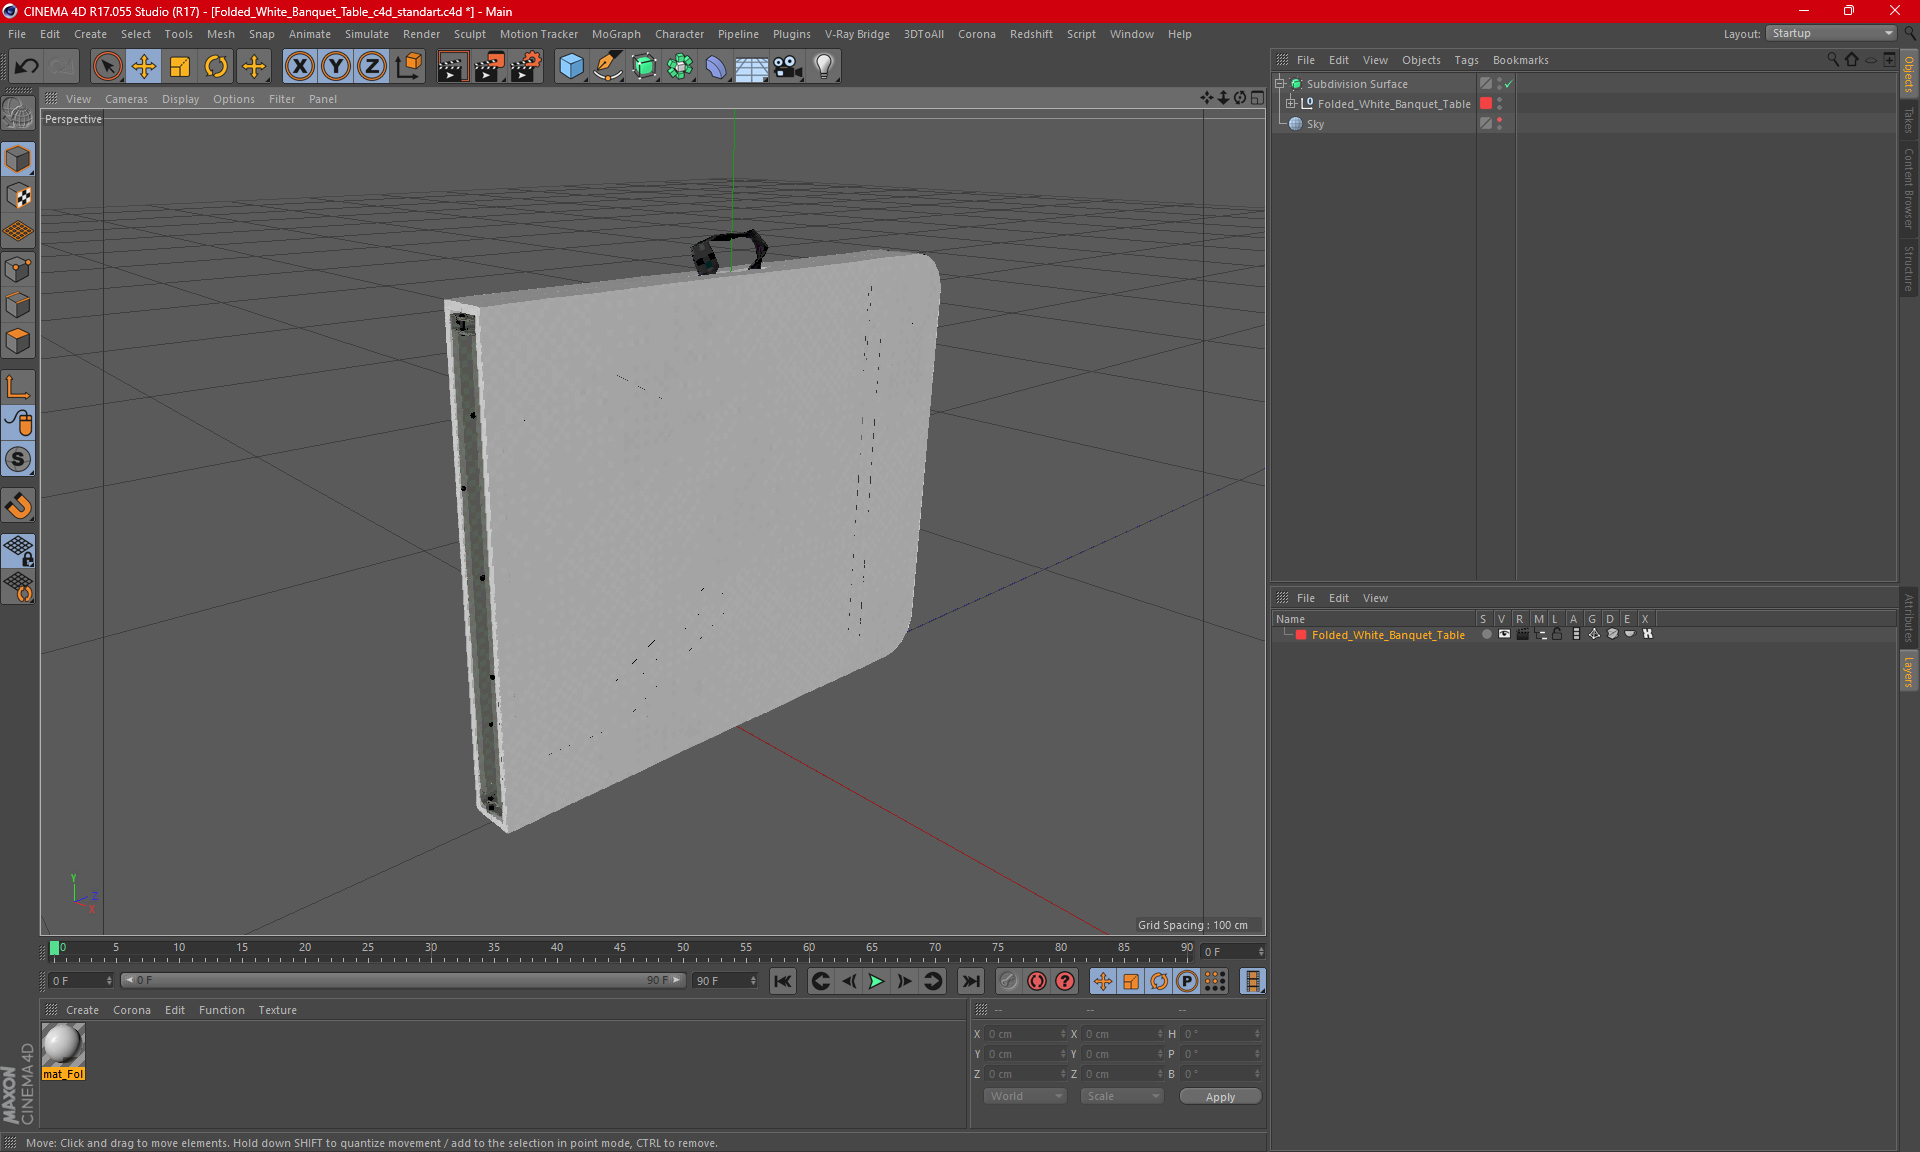This screenshot has height=1152, width=1920.
Task: Click the Array modeling object icon
Action: (680, 67)
